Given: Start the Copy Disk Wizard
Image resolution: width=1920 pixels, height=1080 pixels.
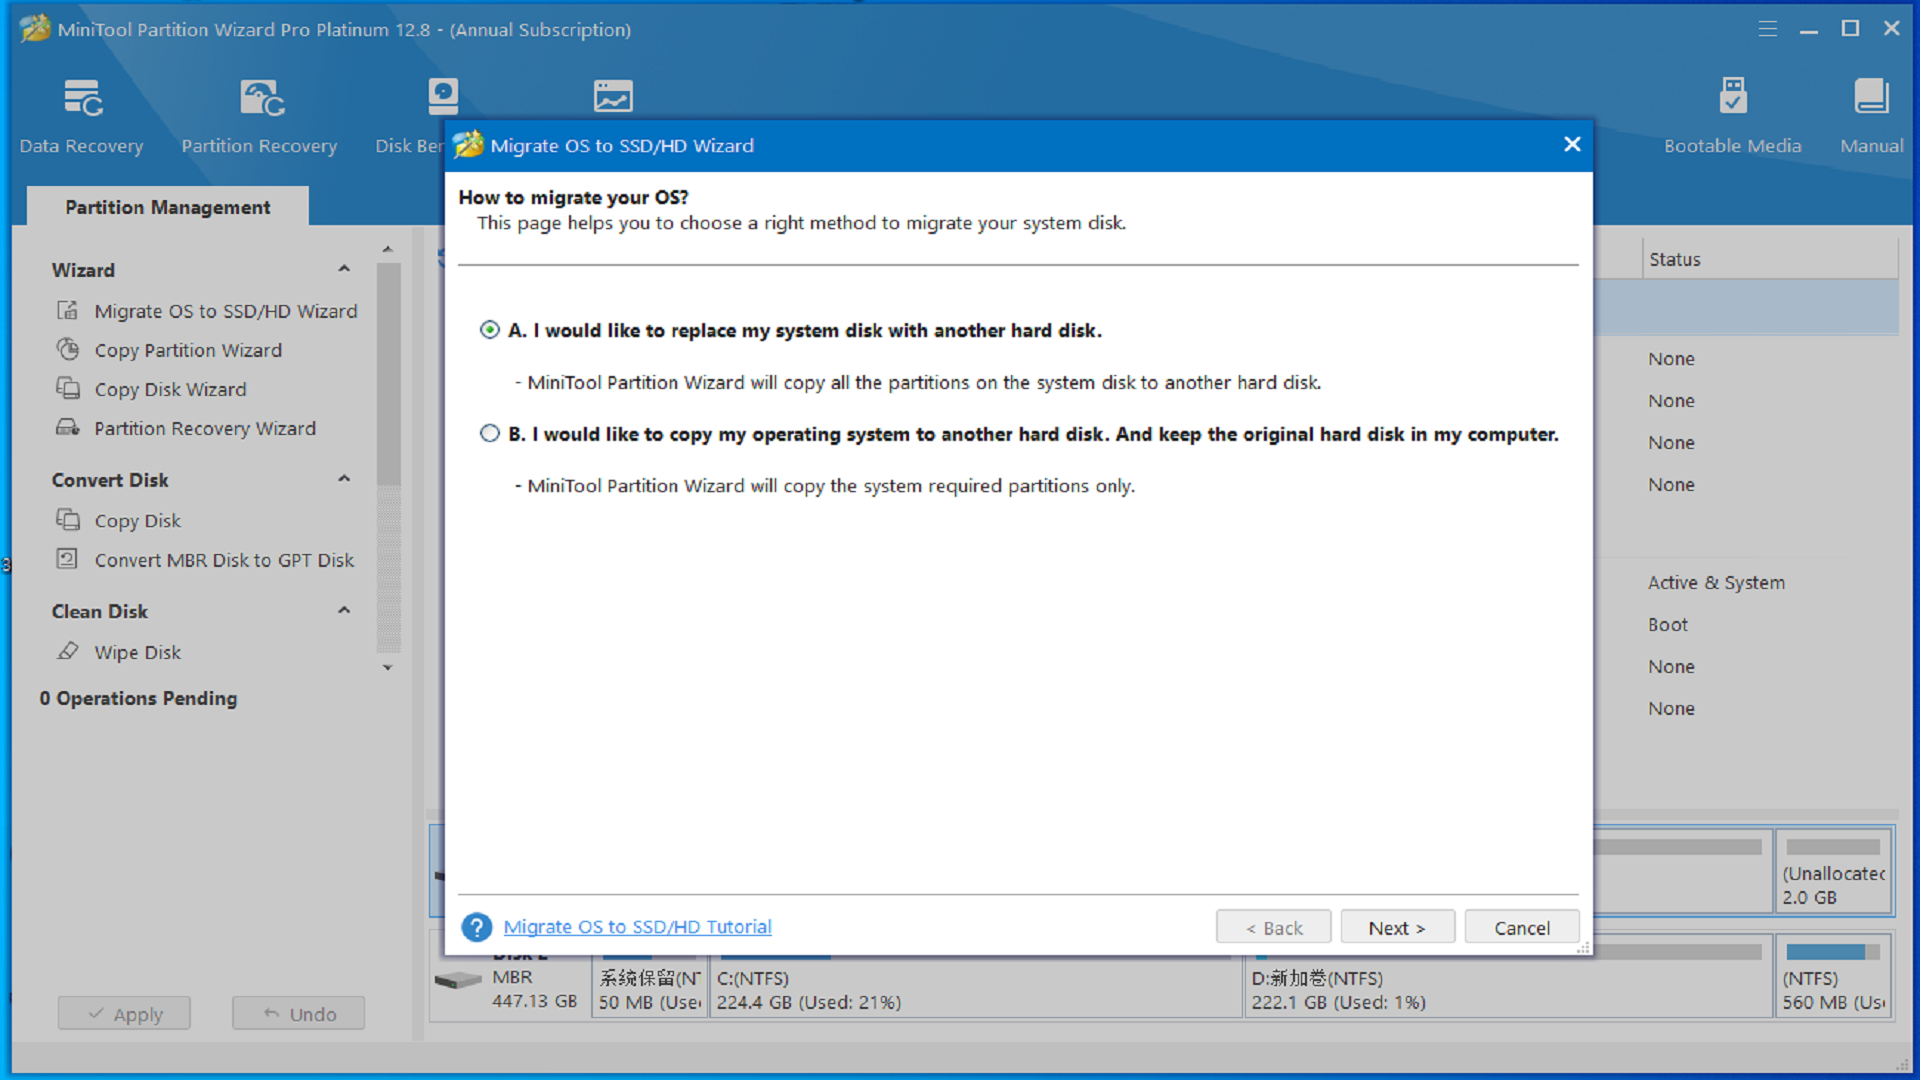Looking at the screenshot, I should tap(170, 389).
